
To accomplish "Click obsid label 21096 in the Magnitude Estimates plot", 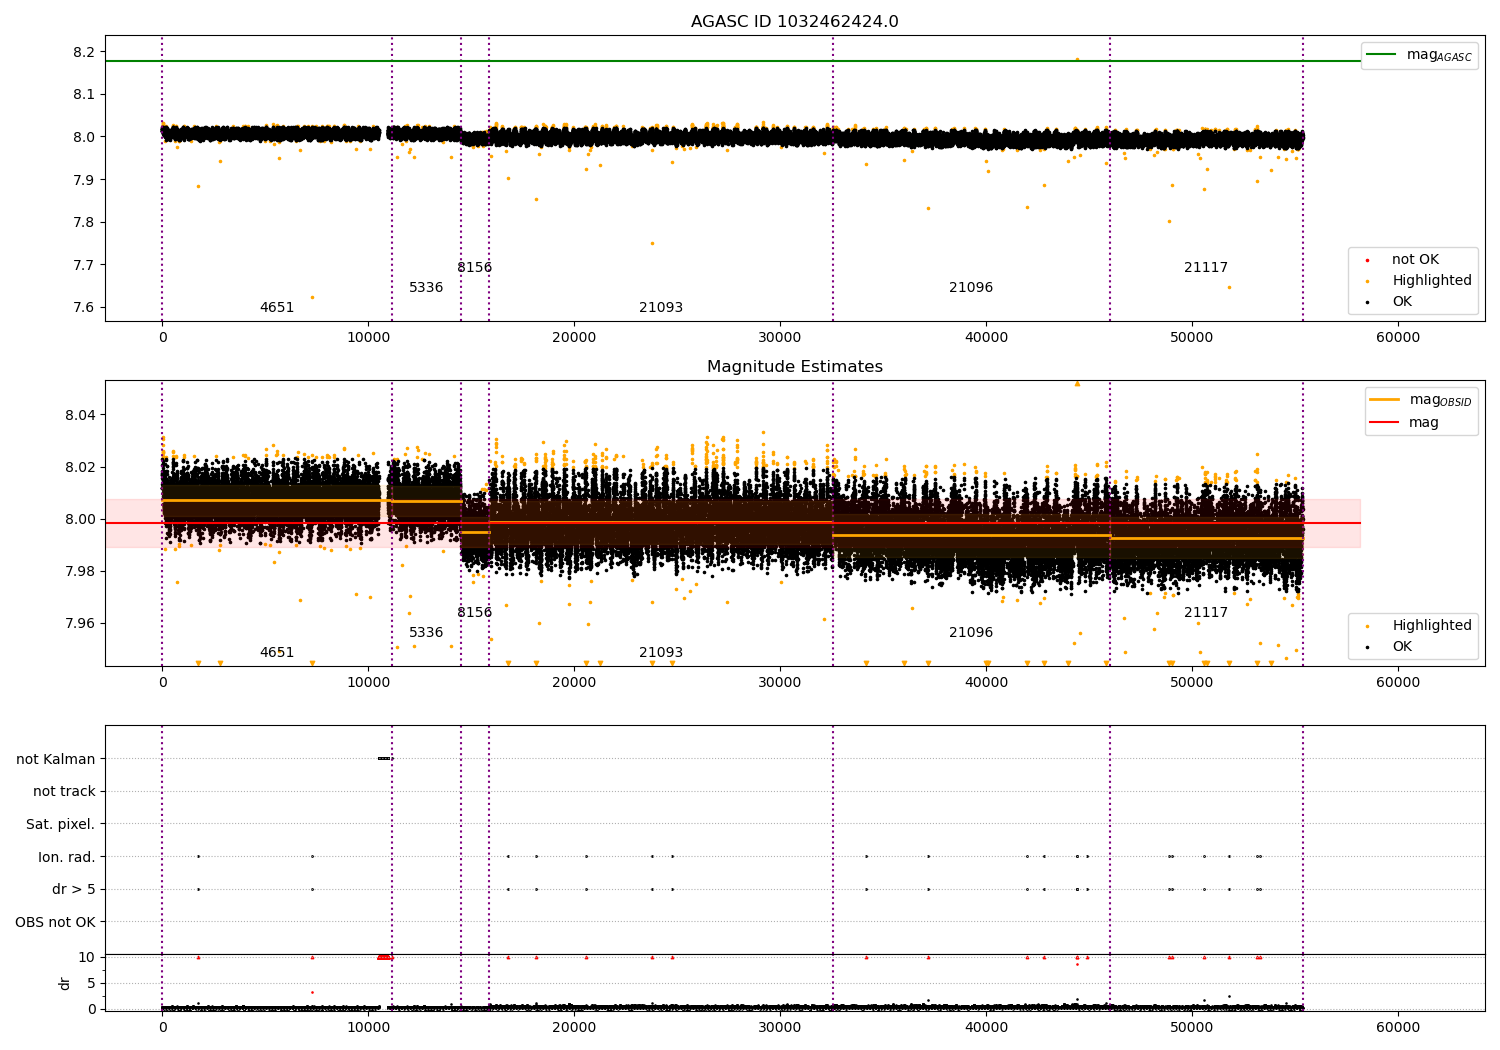I will 971,633.
